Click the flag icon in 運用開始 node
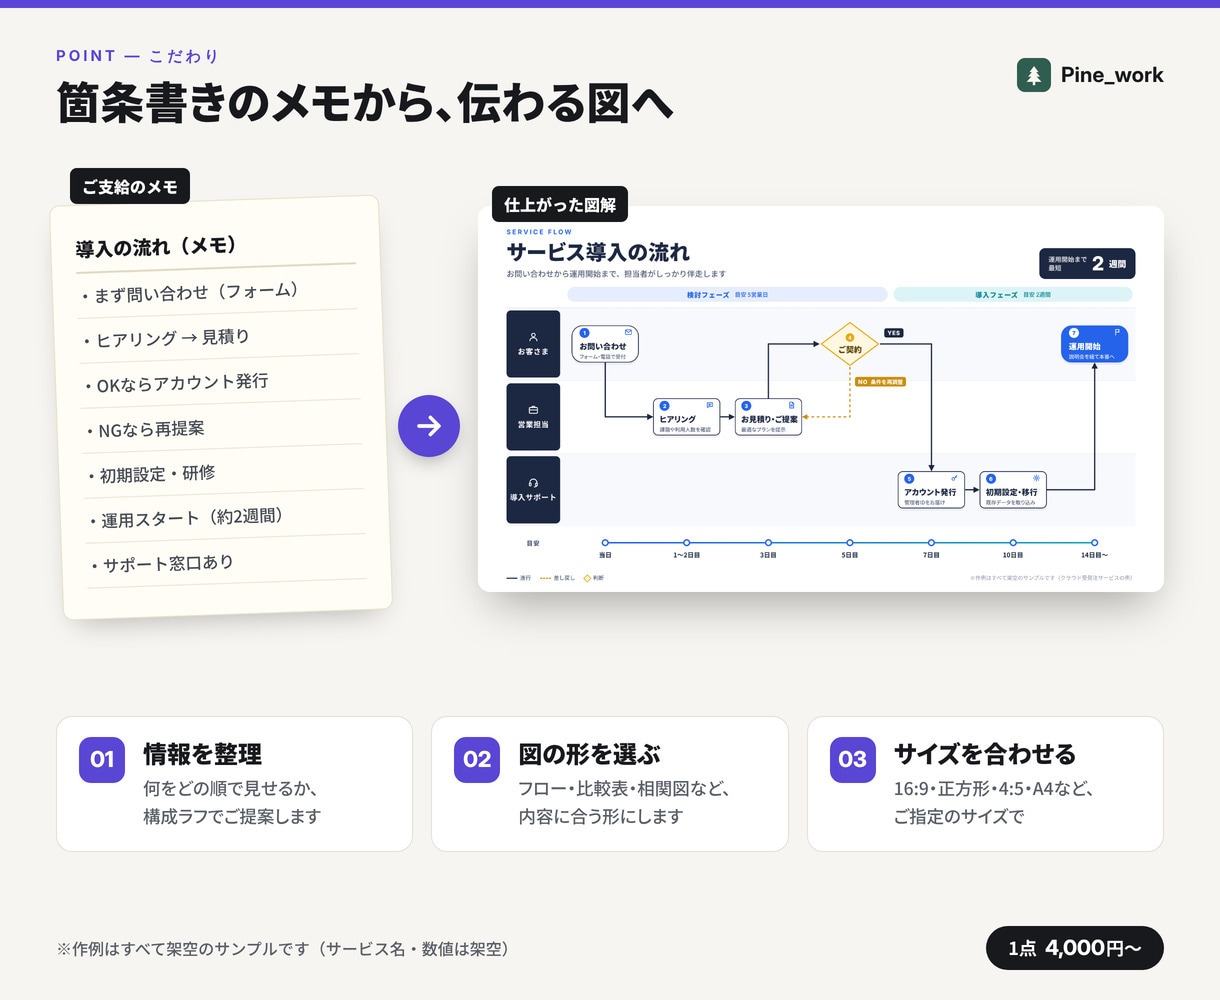 (1117, 332)
